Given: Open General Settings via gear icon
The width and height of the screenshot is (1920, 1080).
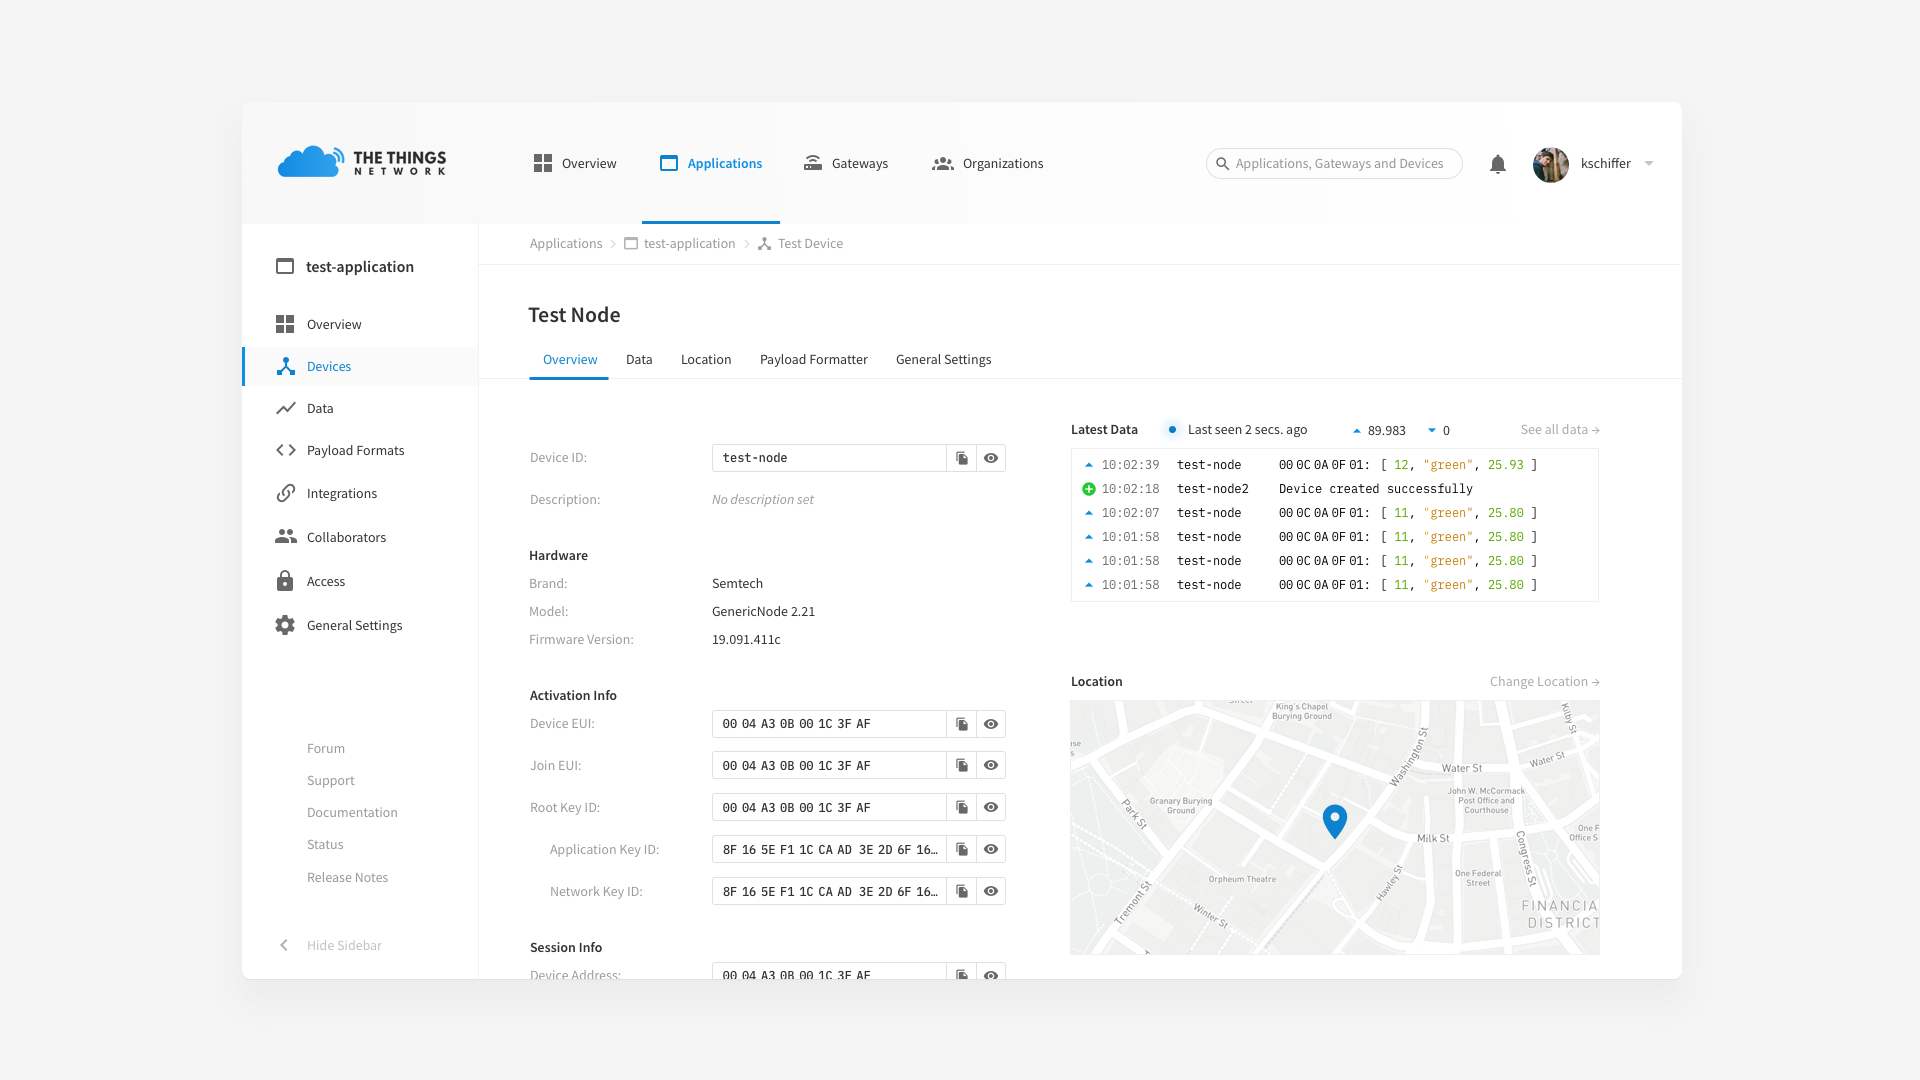Looking at the screenshot, I should click(284, 625).
